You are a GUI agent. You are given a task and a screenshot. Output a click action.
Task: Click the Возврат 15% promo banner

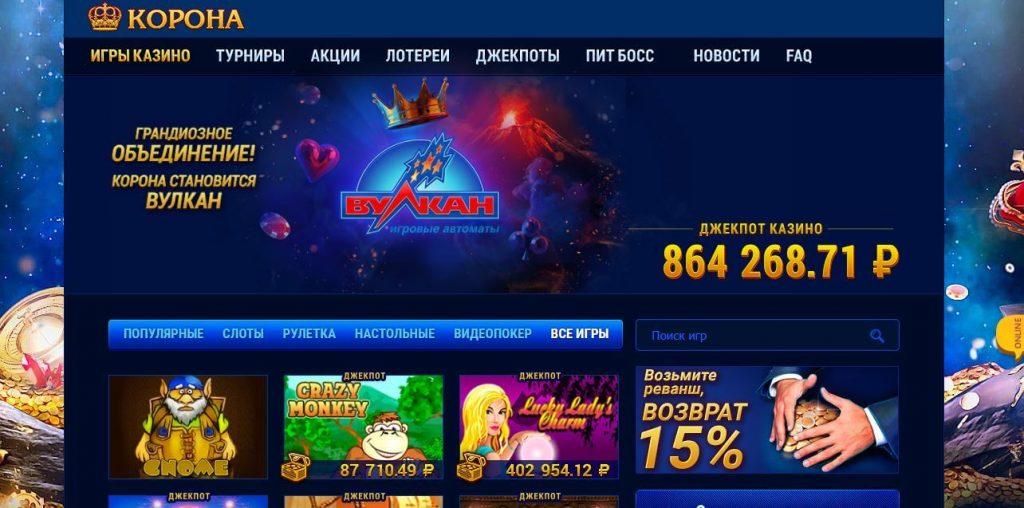coord(767,420)
